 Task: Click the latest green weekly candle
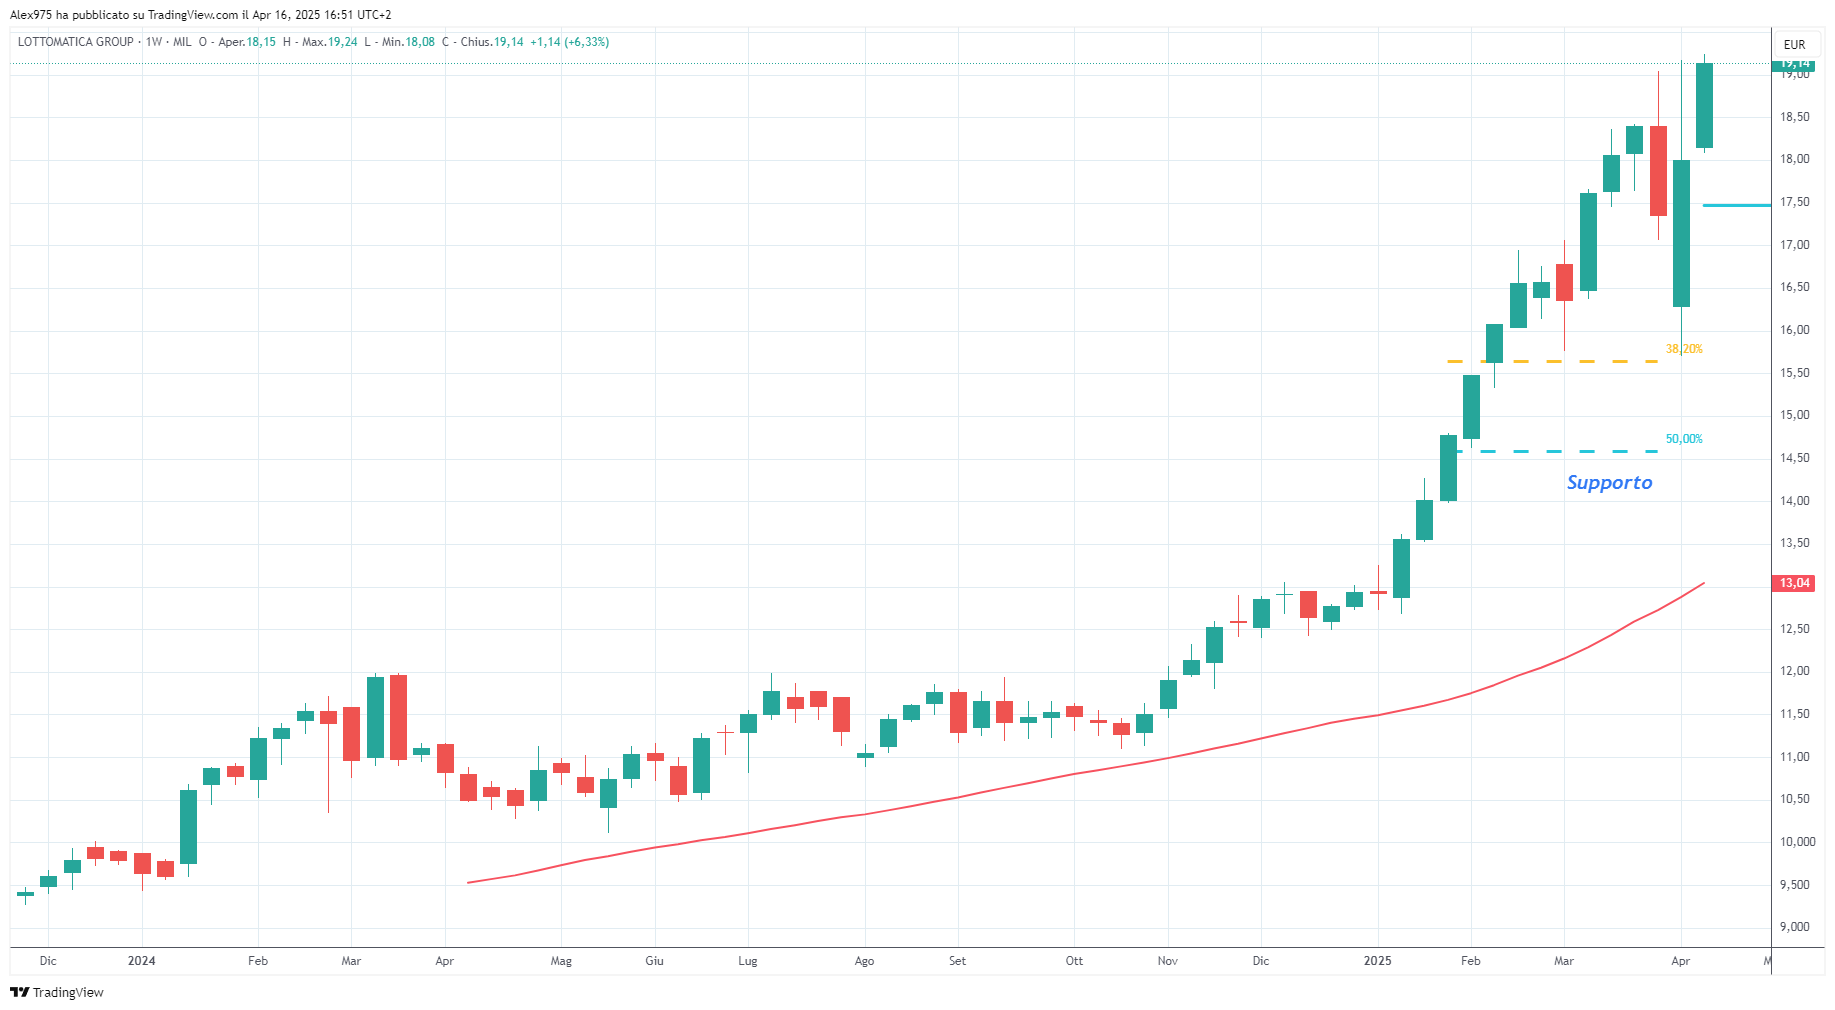(1704, 105)
